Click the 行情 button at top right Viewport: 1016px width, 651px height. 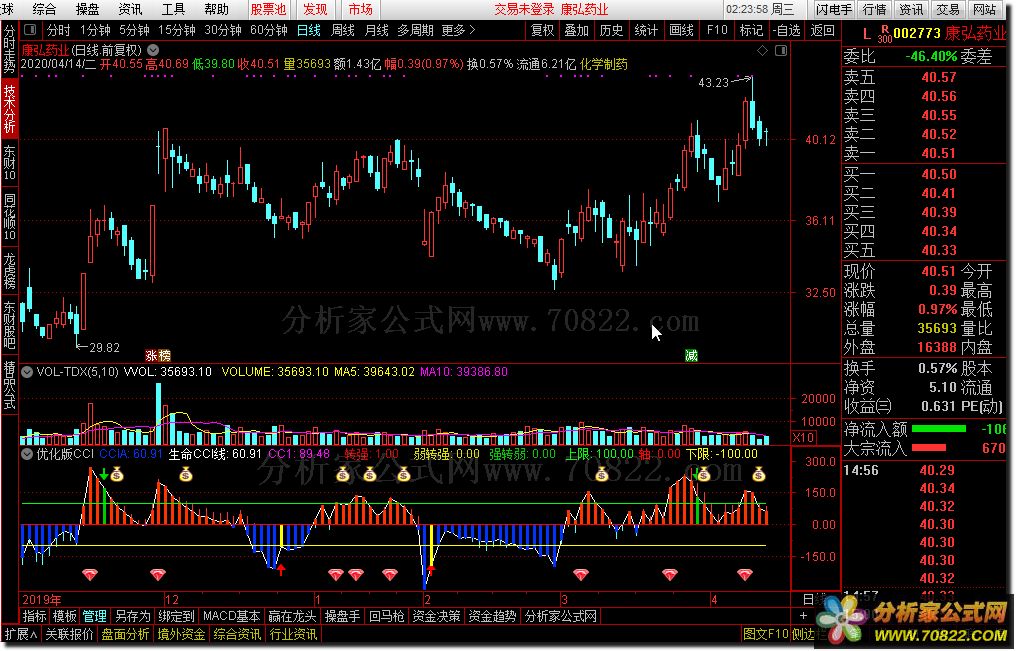click(x=874, y=9)
